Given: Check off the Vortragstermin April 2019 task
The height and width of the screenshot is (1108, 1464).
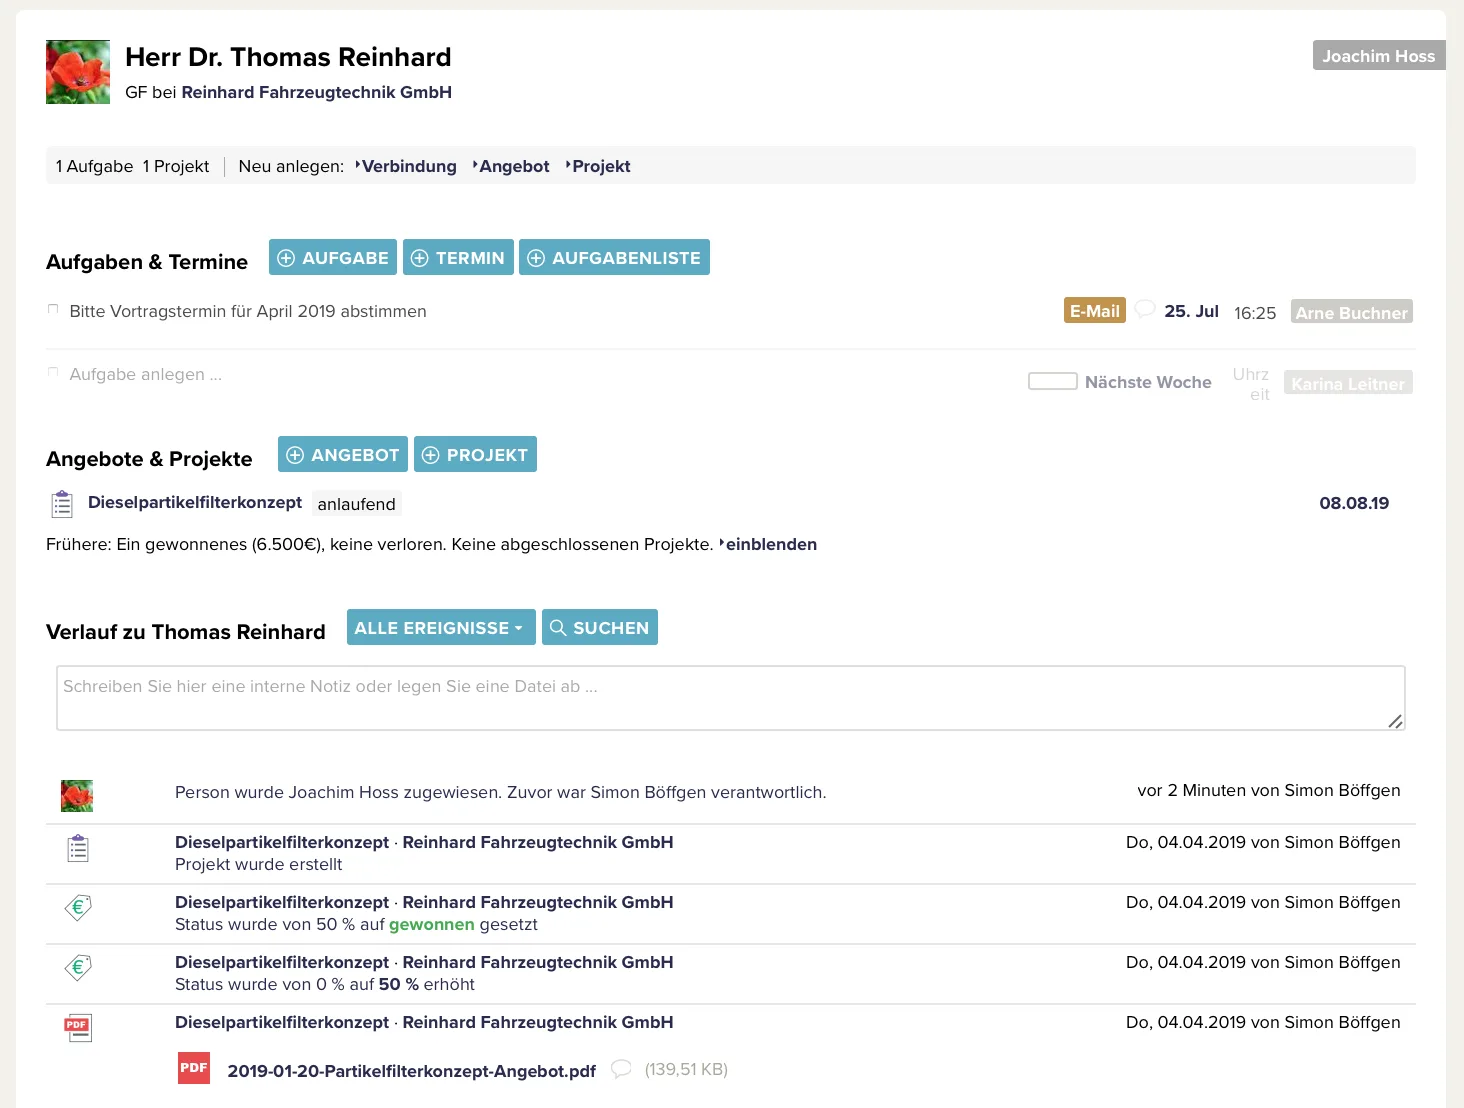Looking at the screenshot, I should click(x=53, y=310).
